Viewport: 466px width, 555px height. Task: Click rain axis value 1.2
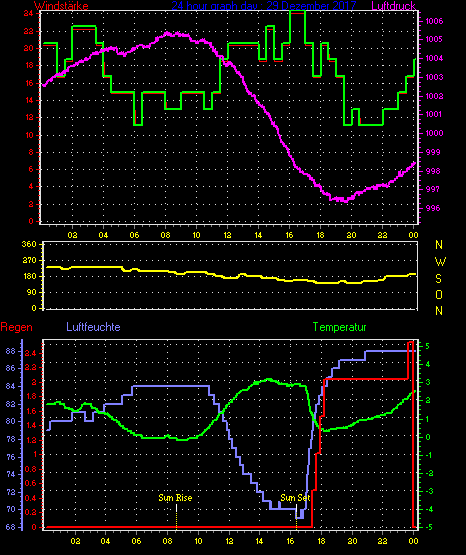pyautogui.click(x=31, y=440)
